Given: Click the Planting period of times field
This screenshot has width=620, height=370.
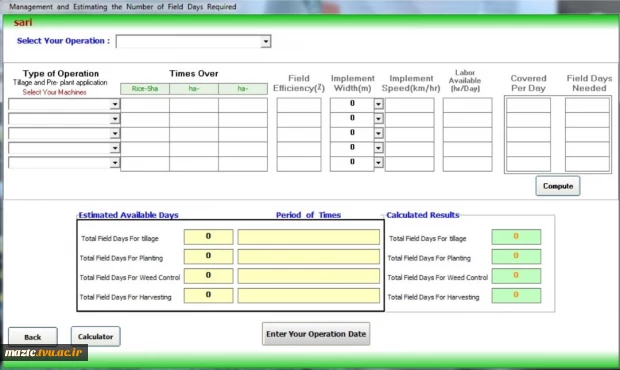Looking at the screenshot, I should coord(308,256).
